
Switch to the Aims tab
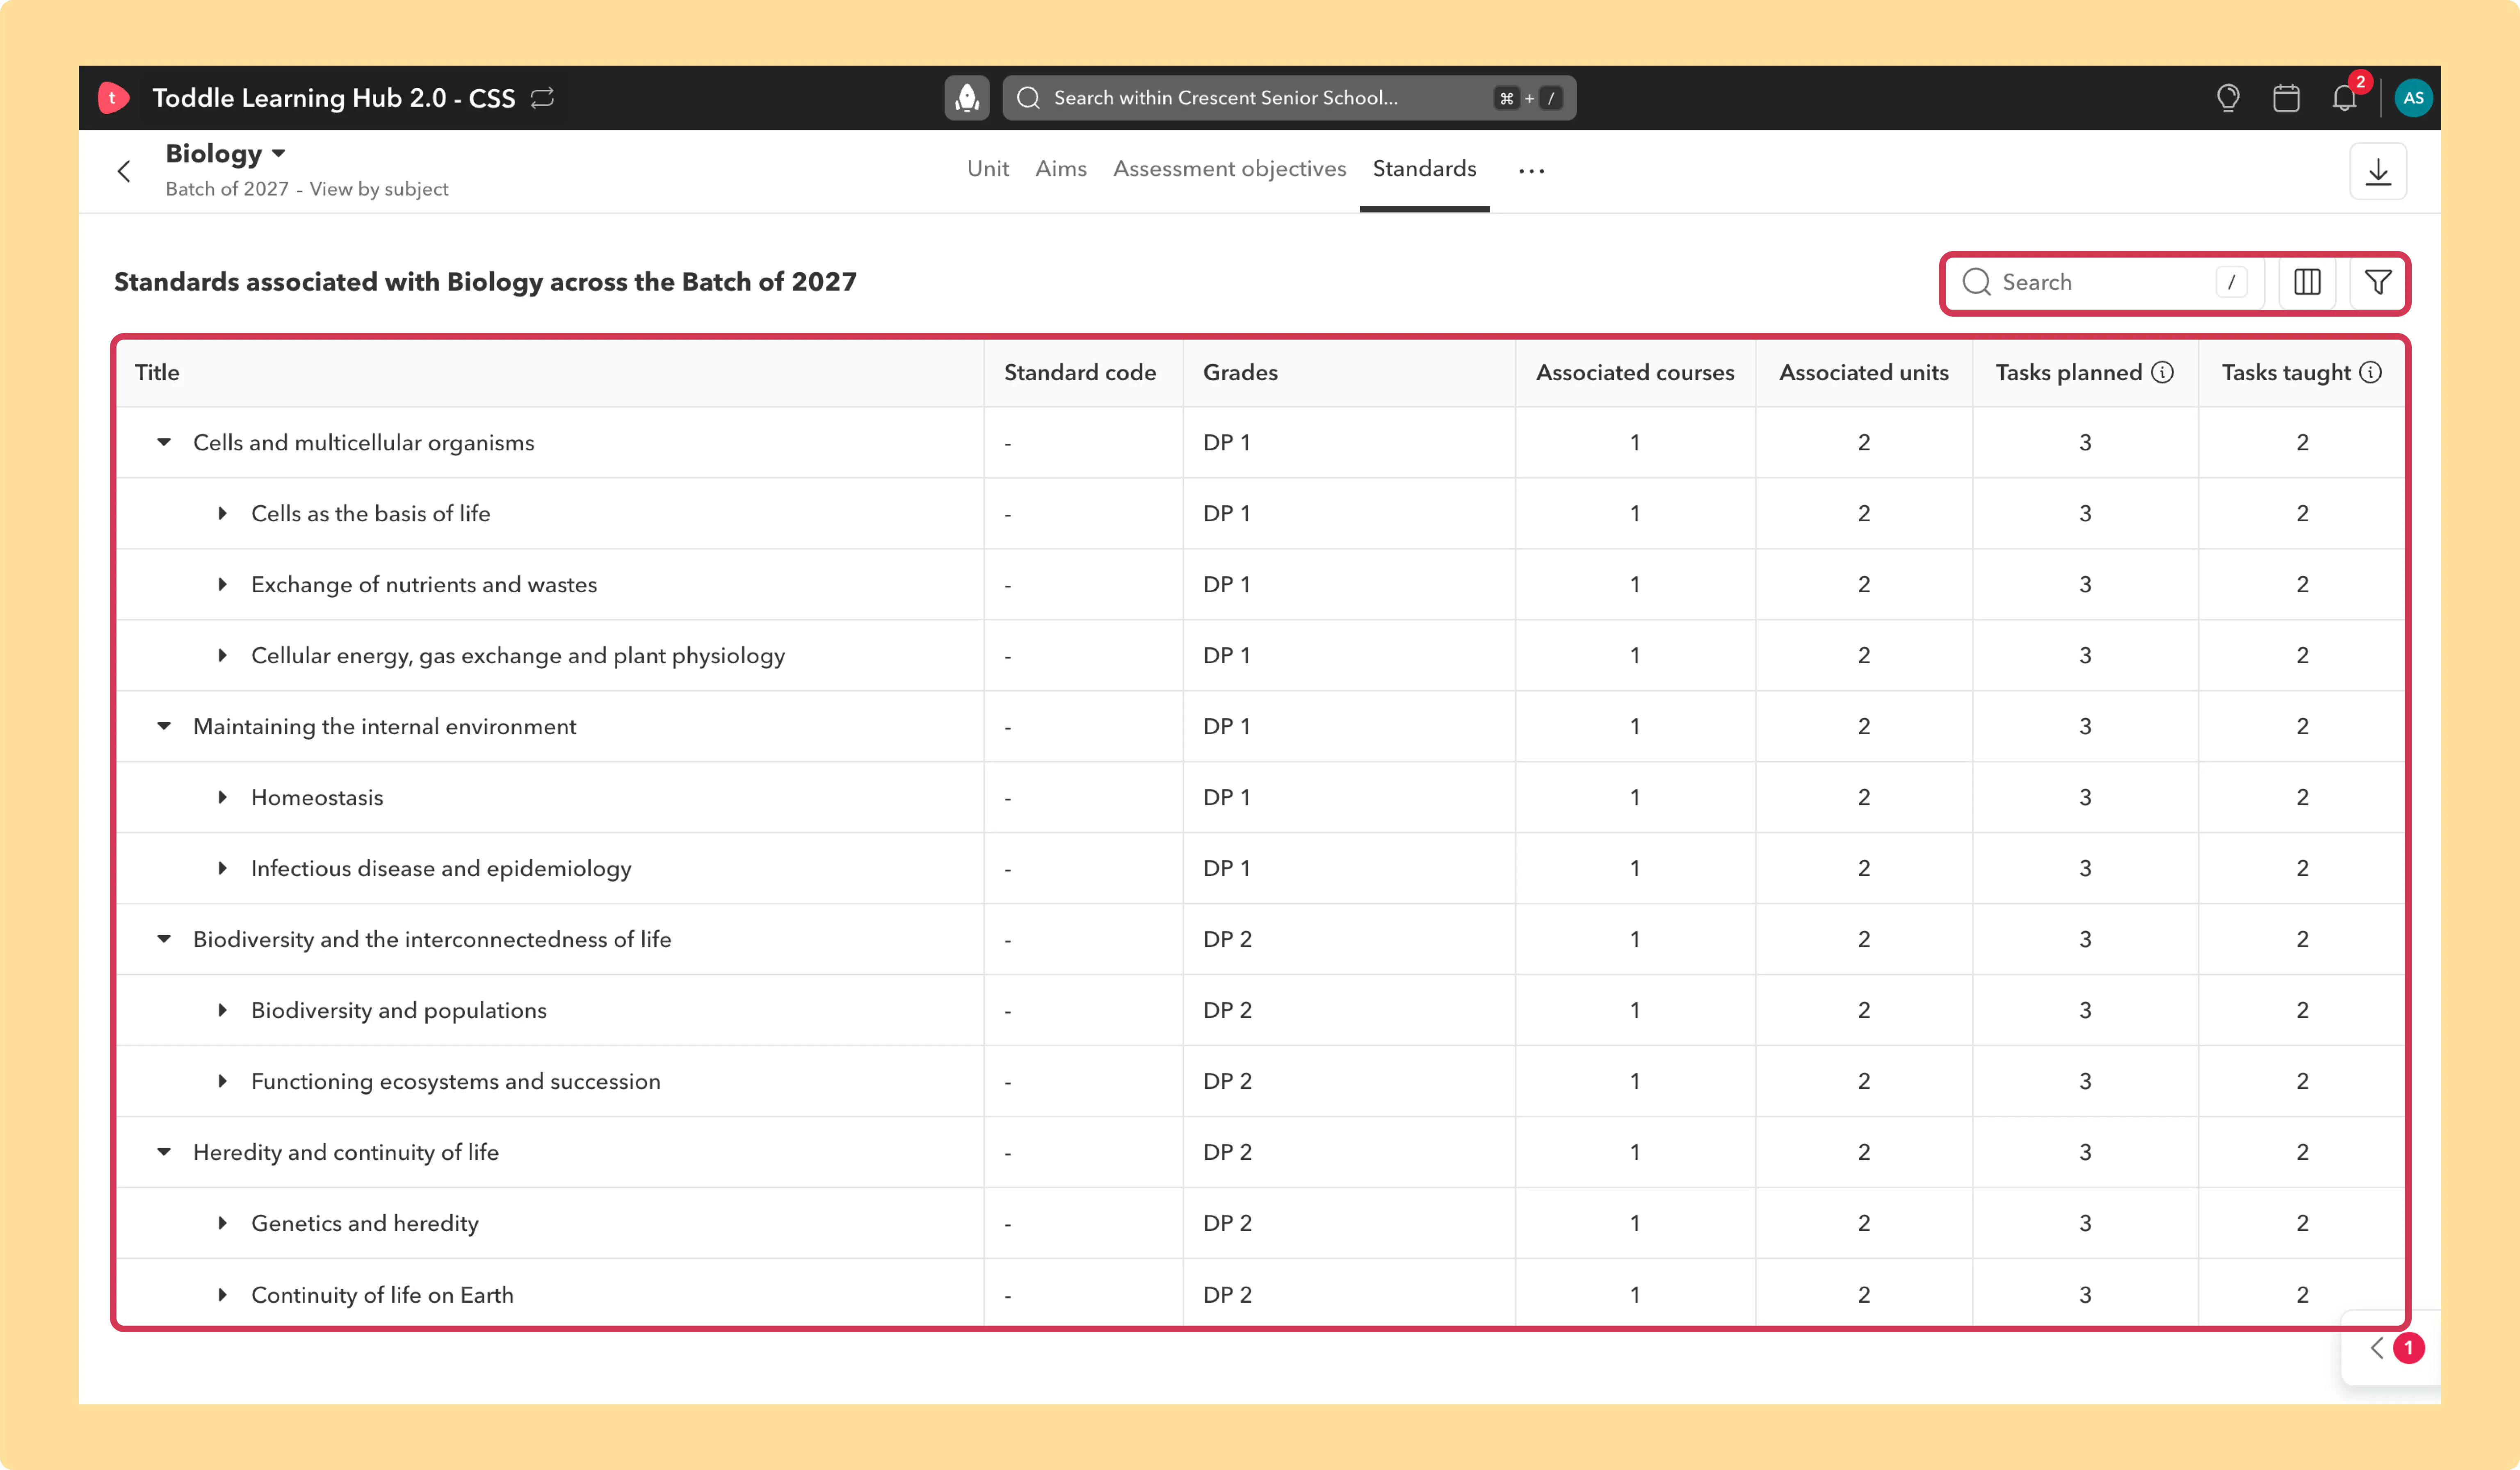point(1061,169)
